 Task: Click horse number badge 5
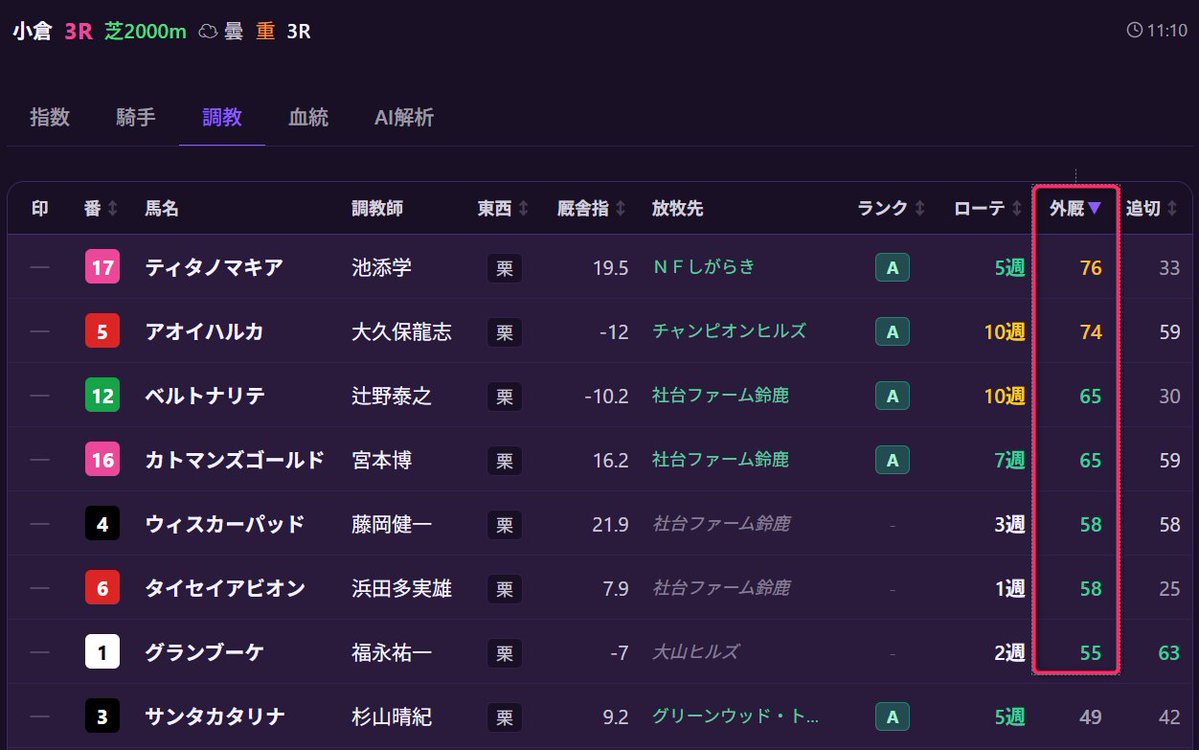102,331
